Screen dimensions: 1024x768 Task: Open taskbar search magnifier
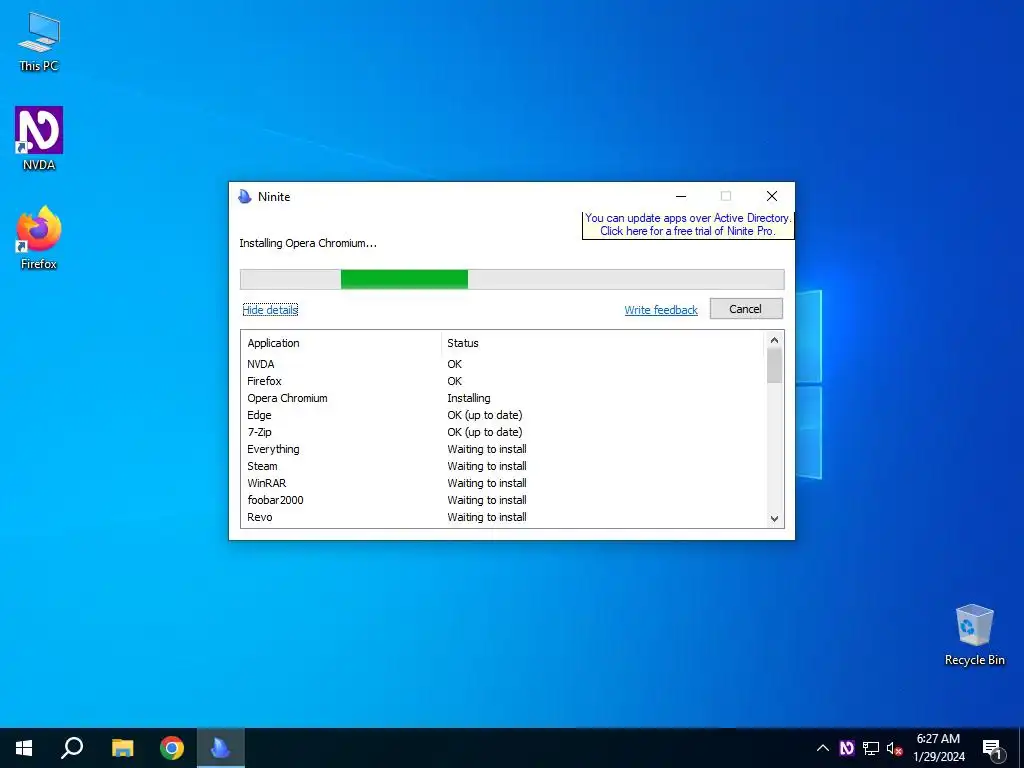click(72, 748)
